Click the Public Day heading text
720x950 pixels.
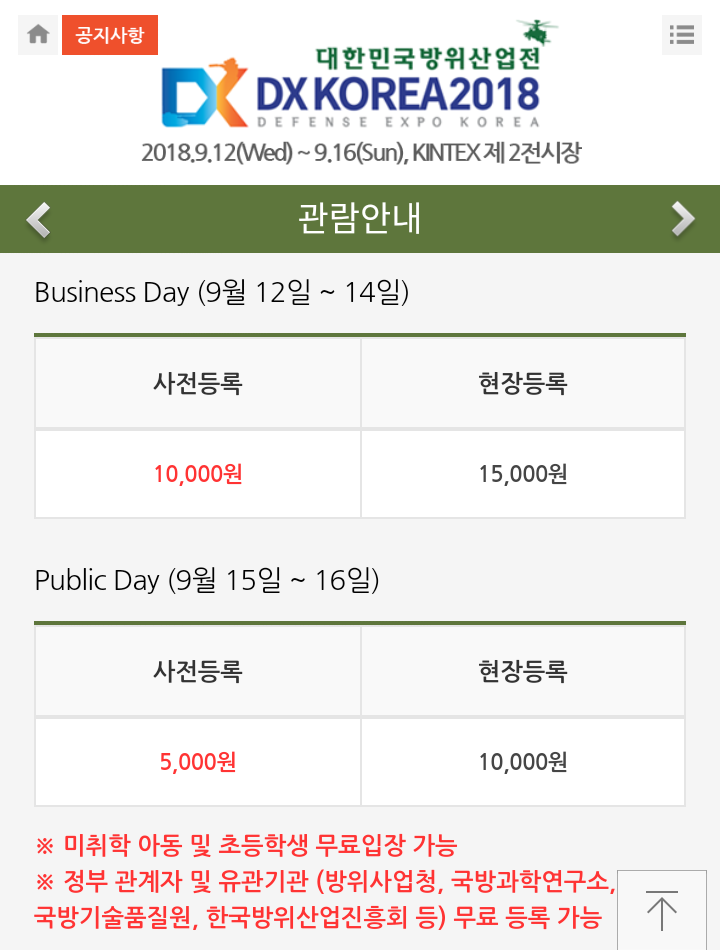coord(206,580)
